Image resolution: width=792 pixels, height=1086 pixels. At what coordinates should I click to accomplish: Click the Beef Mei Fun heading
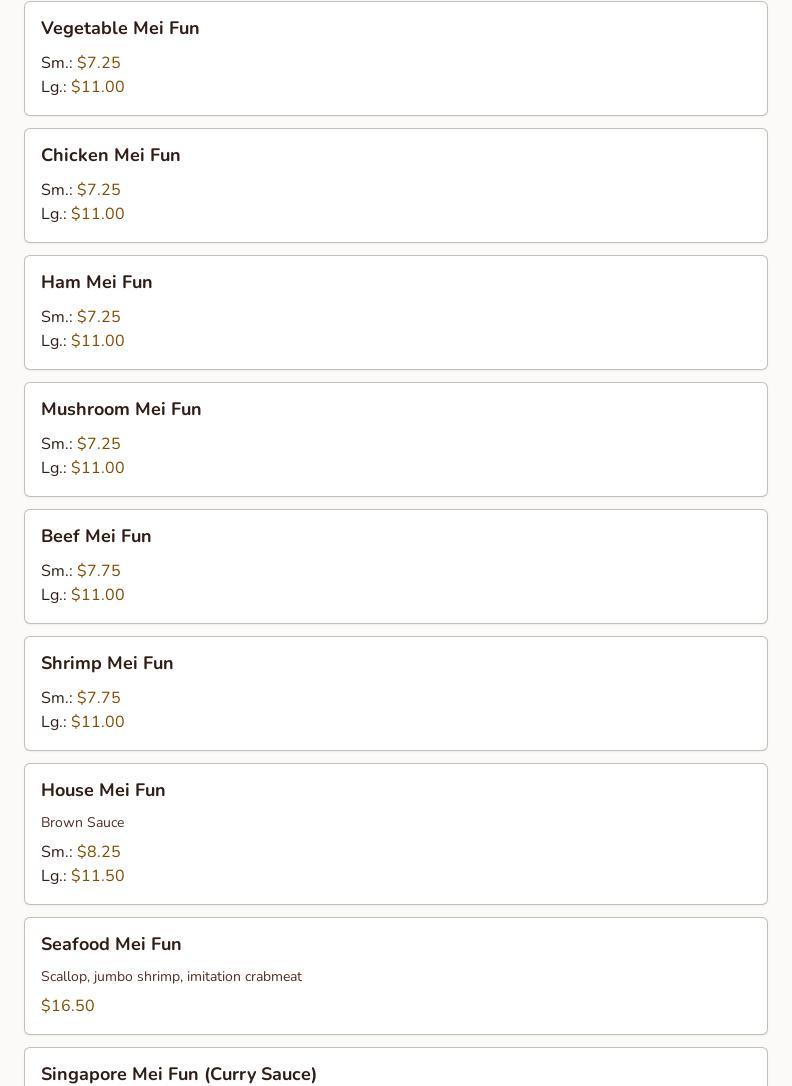pyautogui.click(x=96, y=536)
